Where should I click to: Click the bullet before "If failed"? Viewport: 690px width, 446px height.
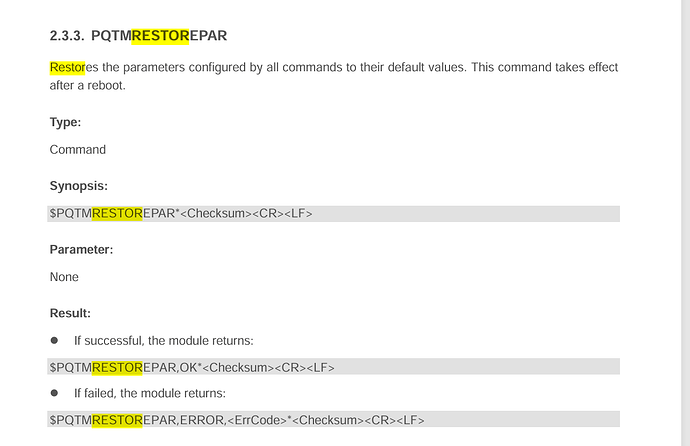[55, 393]
